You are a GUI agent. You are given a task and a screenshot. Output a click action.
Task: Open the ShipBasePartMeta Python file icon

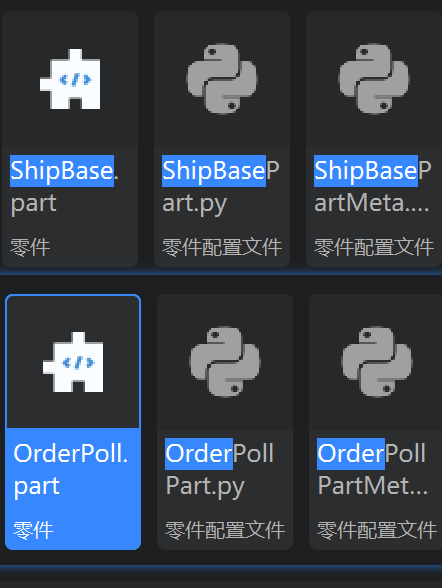click(x=374, y=79)
